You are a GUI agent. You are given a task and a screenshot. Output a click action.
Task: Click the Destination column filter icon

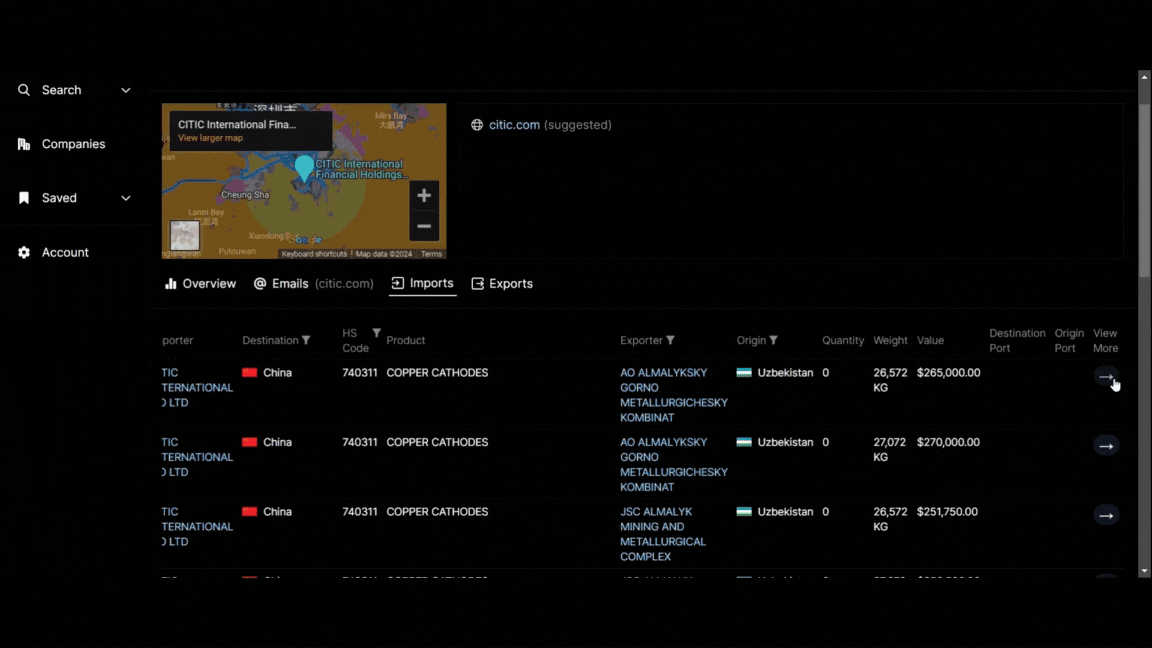[306, 341]
